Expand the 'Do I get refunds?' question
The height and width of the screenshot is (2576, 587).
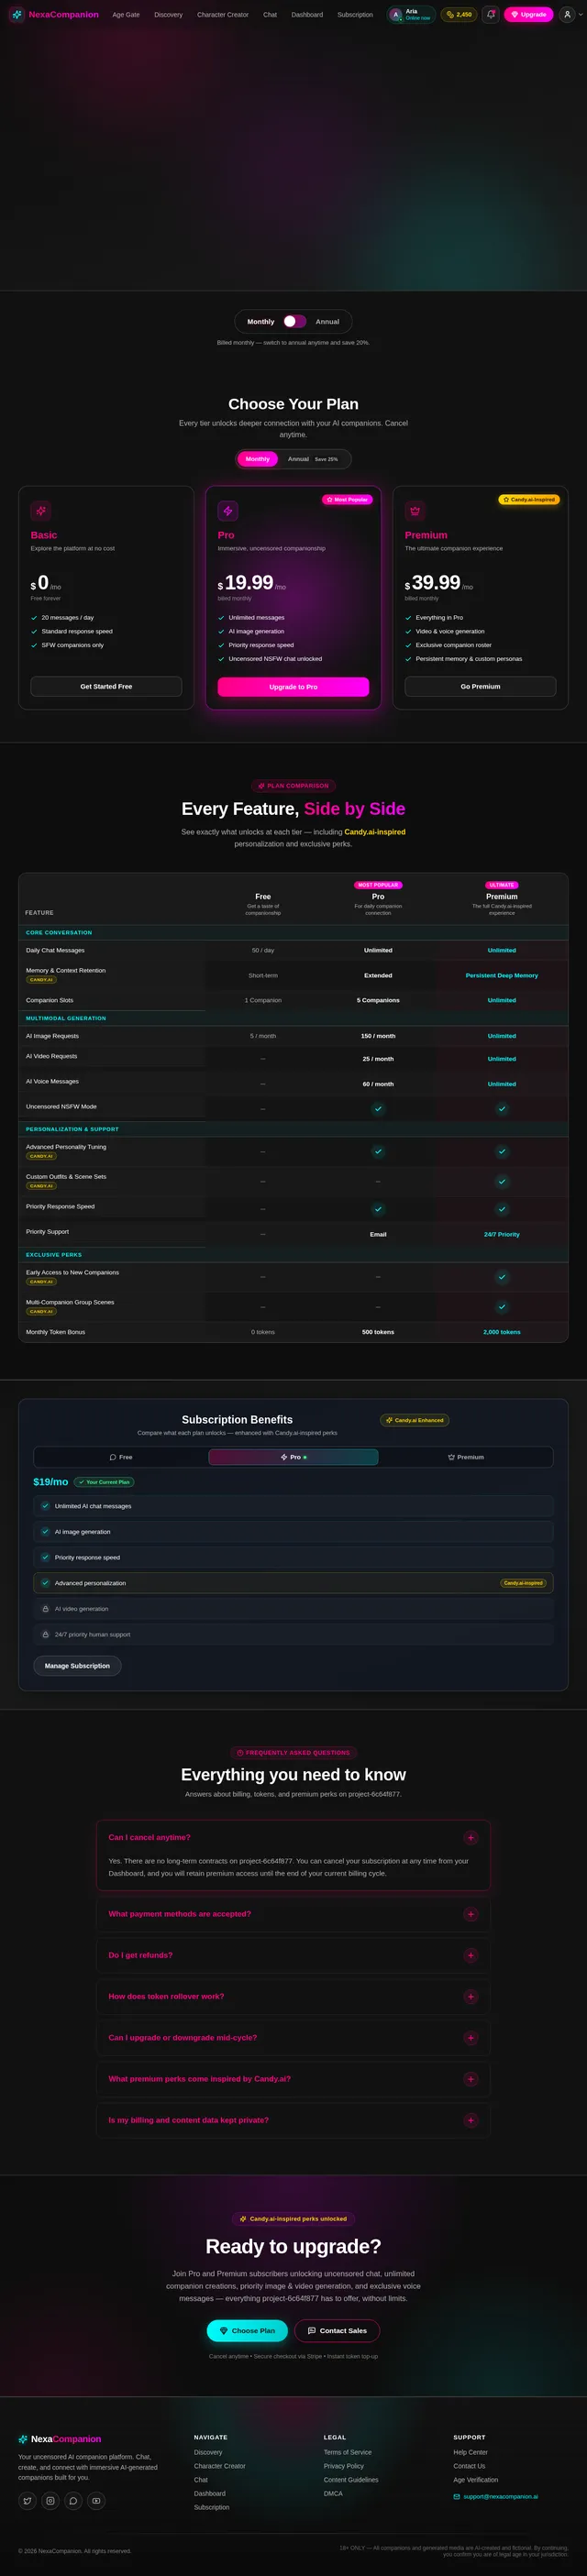293,1955
